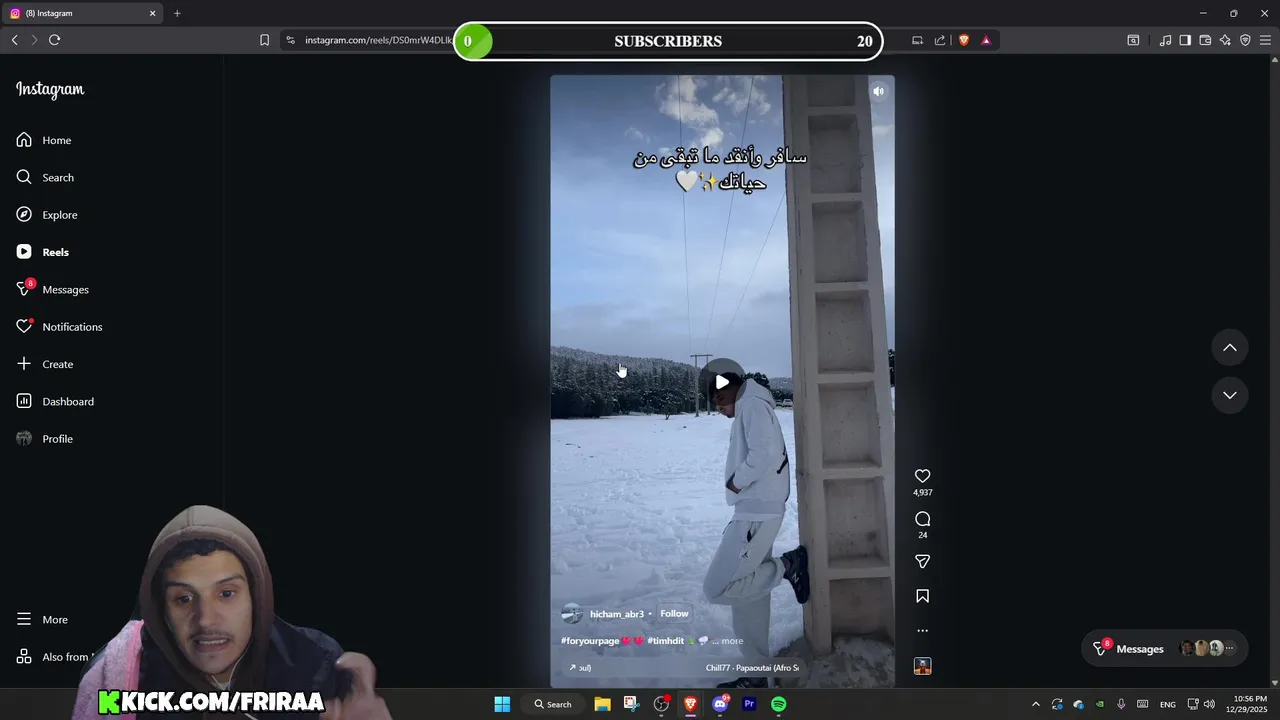Viewport: 1280px width, 720px height.
Task: Open Instagram Home in the sidebar
Action: 44,140
